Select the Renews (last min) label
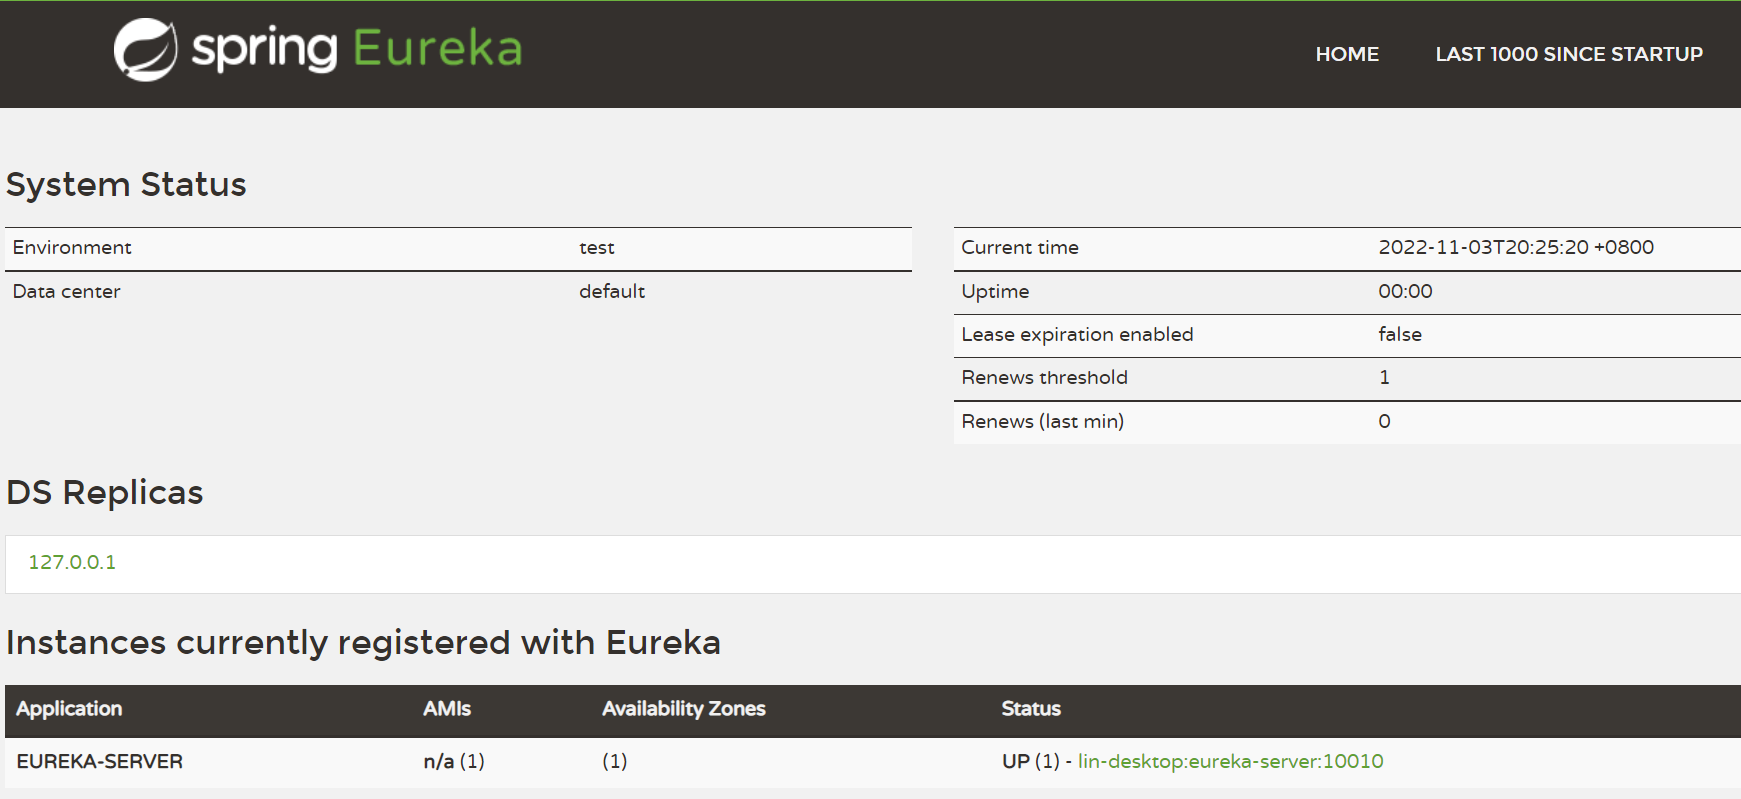 click(1042, 421)
